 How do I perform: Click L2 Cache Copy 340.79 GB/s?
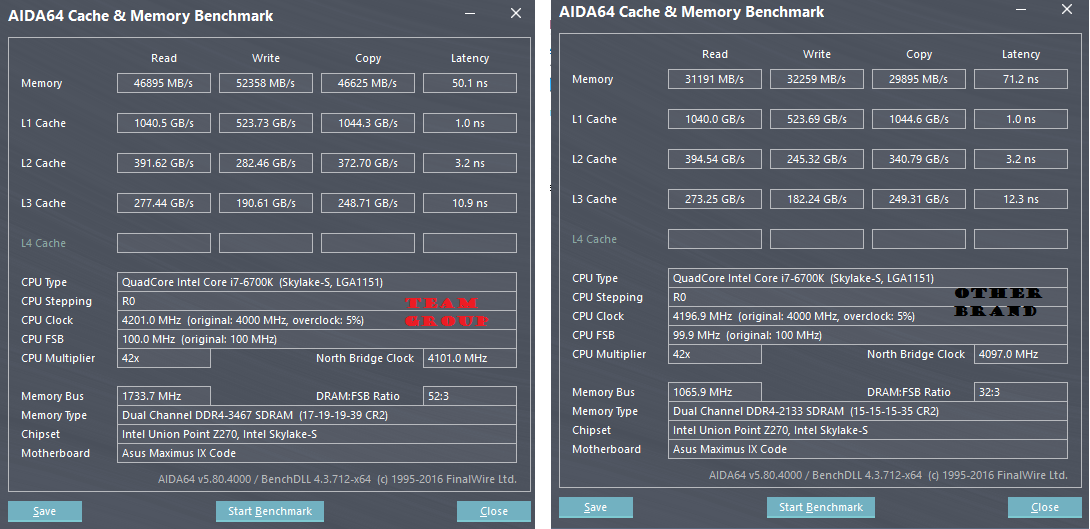coord(919,159)
